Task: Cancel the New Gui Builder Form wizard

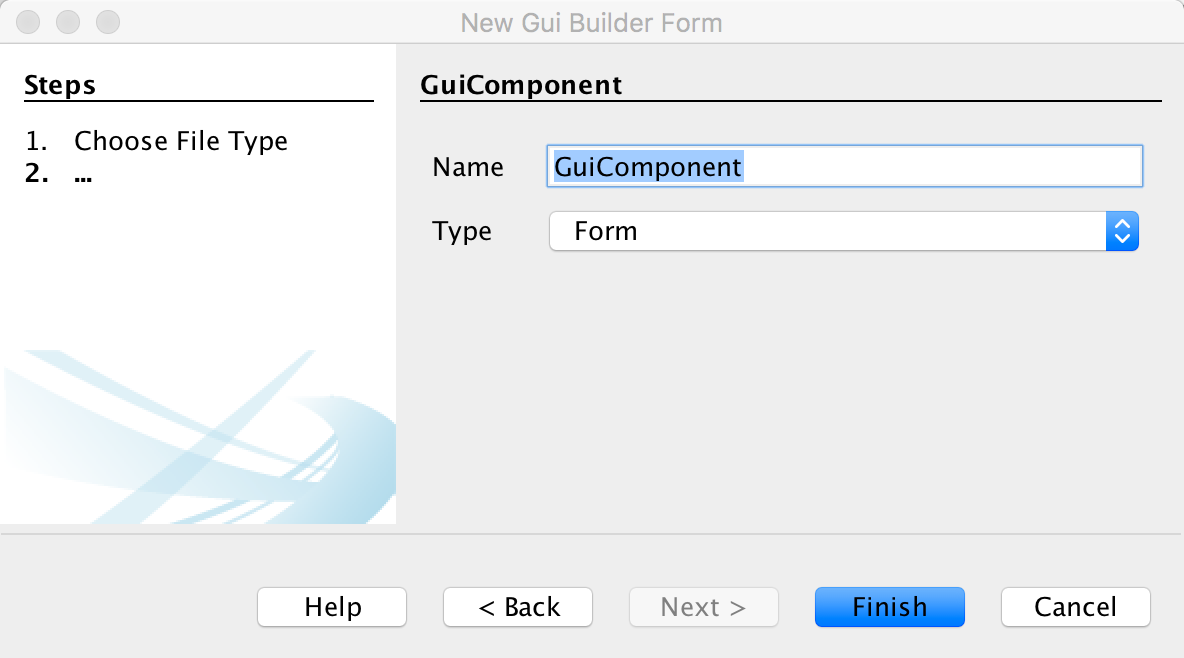Action: [x=1075, y=607]
